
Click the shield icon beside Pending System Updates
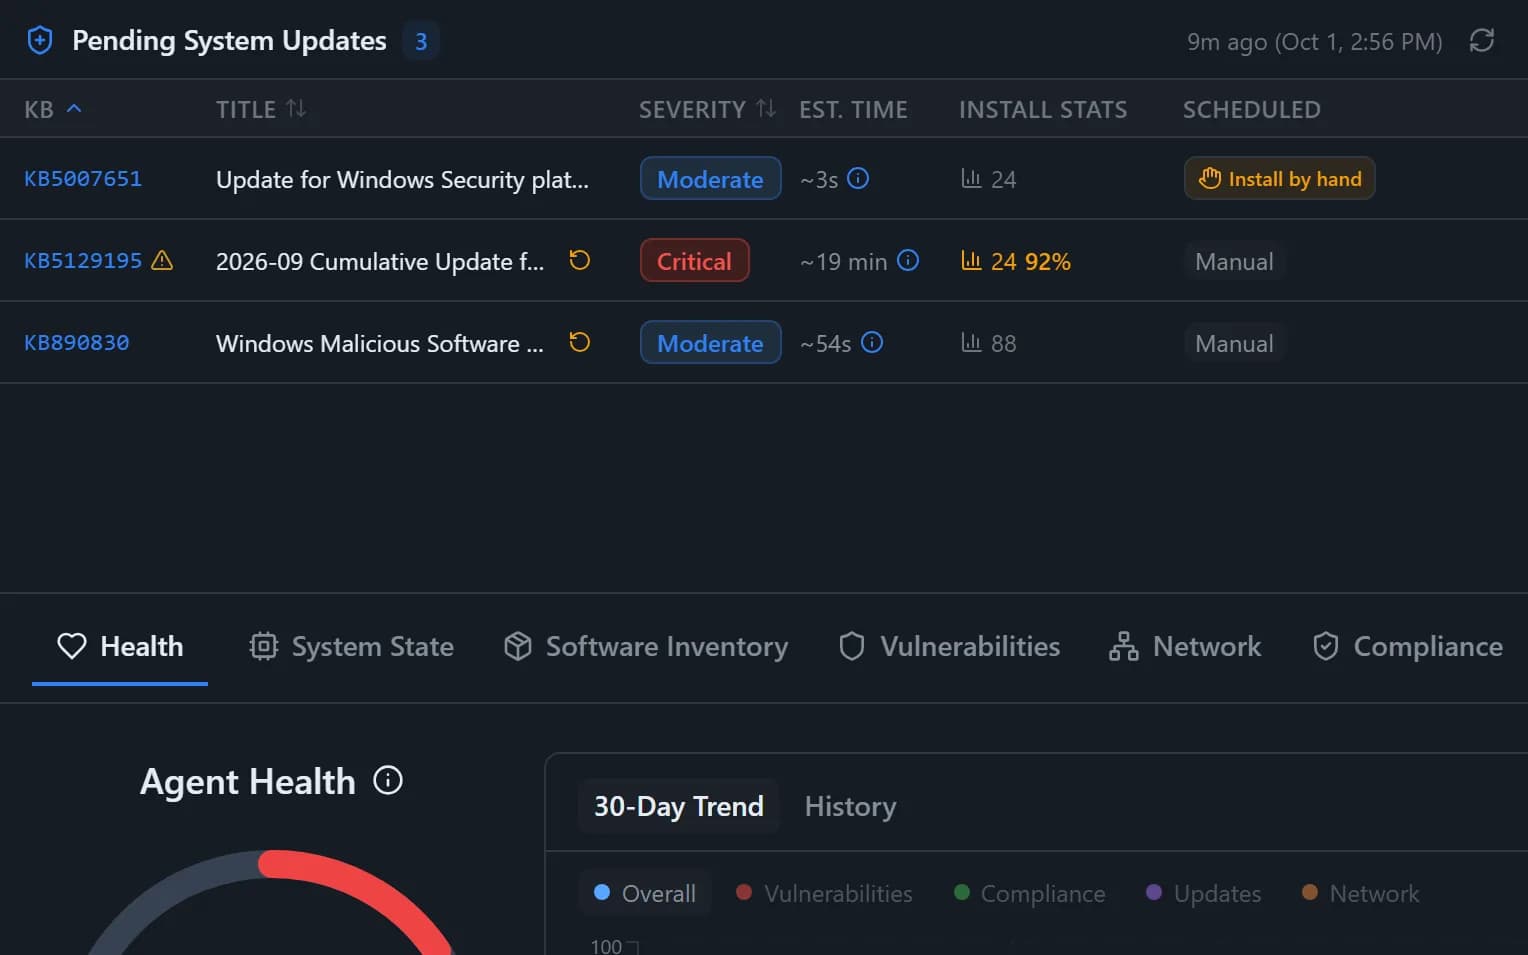pyautogui.click(x=40, y=41)
